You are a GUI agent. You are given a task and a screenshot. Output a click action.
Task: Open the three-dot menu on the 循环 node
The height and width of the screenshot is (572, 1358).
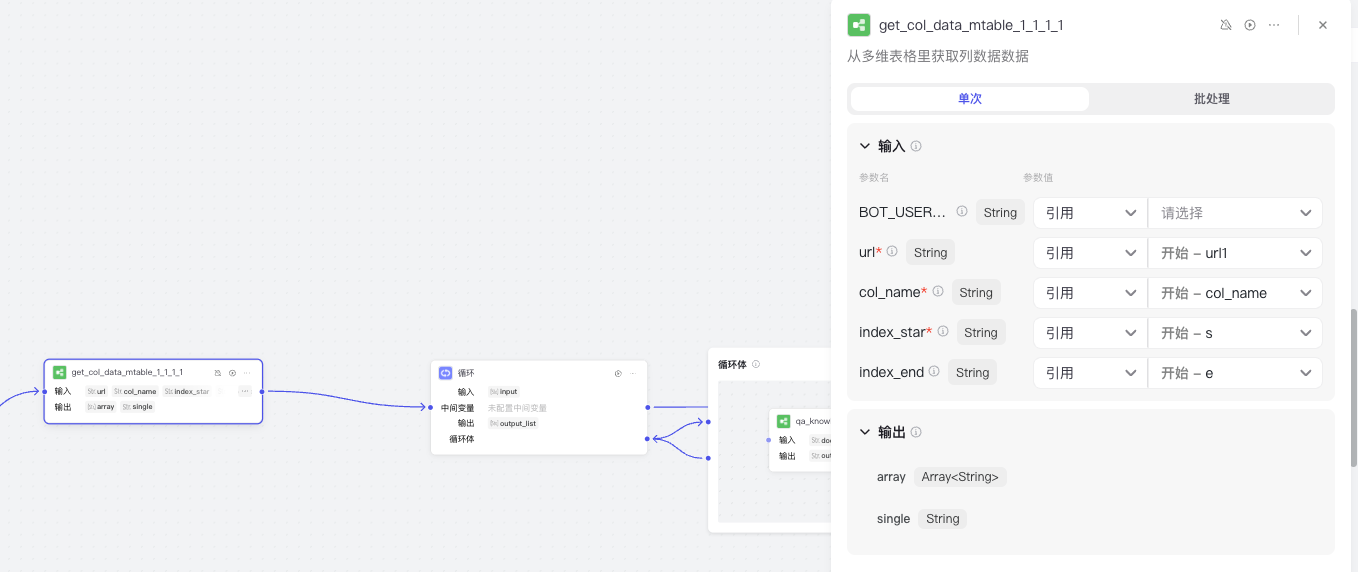pyautogui.click(x=633, y=373)
